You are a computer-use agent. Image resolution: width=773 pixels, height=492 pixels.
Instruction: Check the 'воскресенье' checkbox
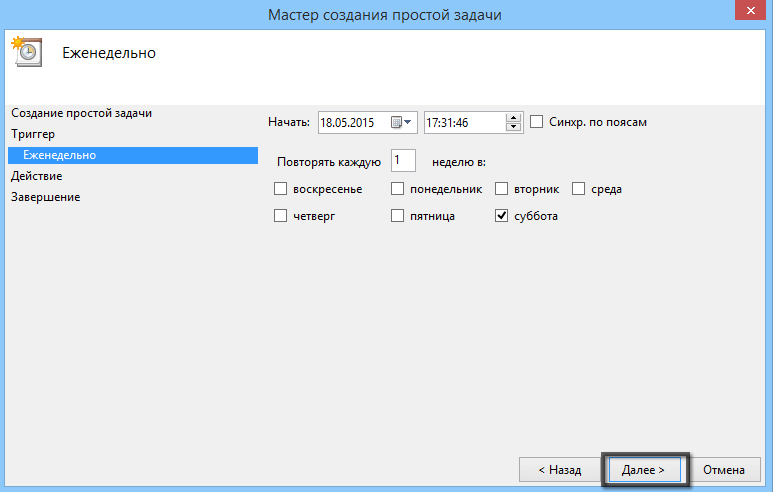(x=280, y=189)
